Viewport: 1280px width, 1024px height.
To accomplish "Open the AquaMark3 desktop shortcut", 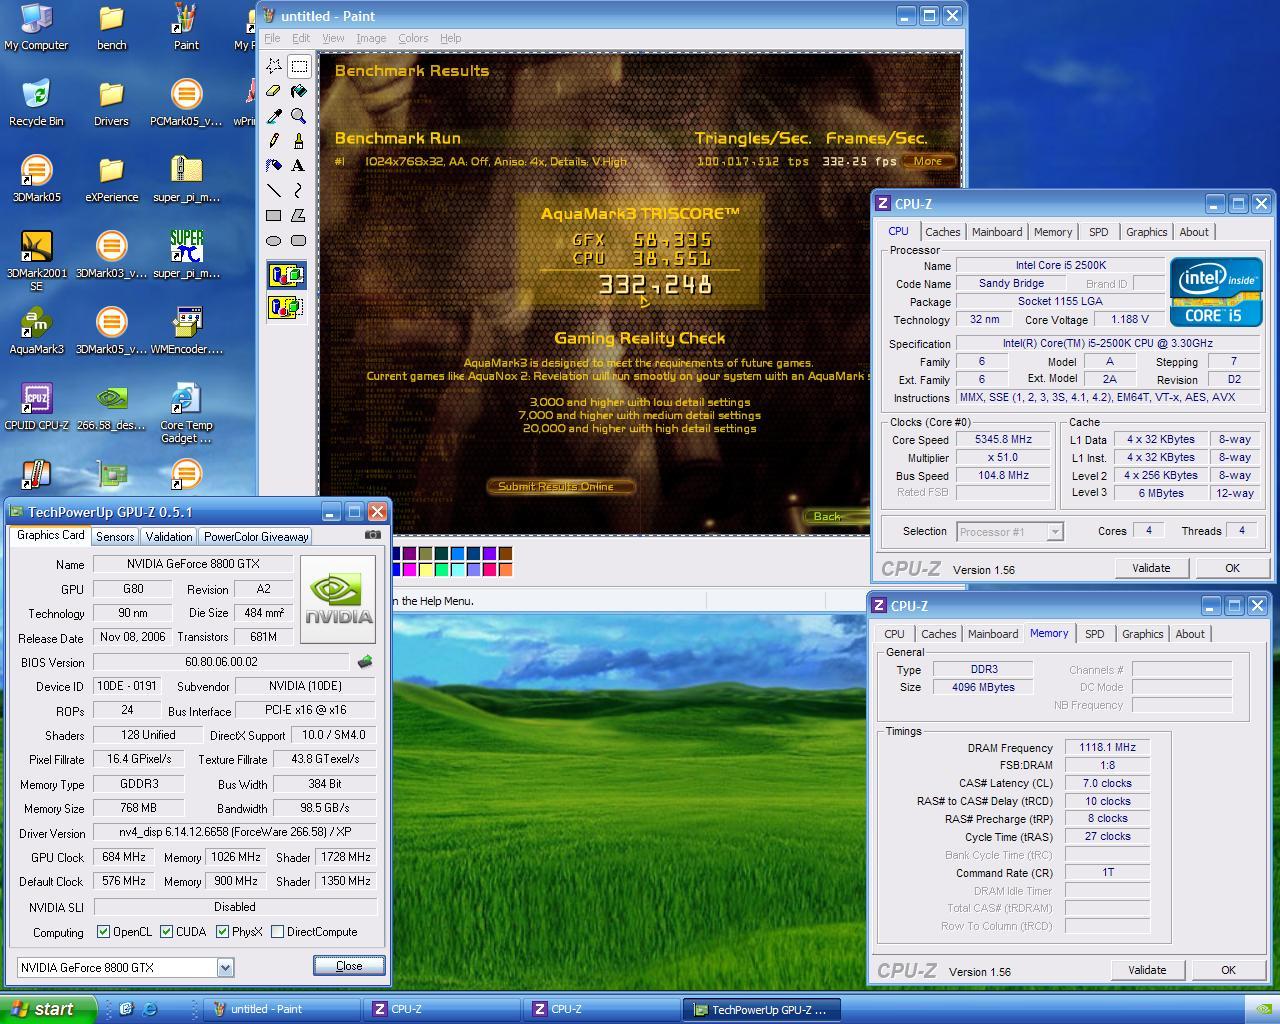I will (36, 331).
